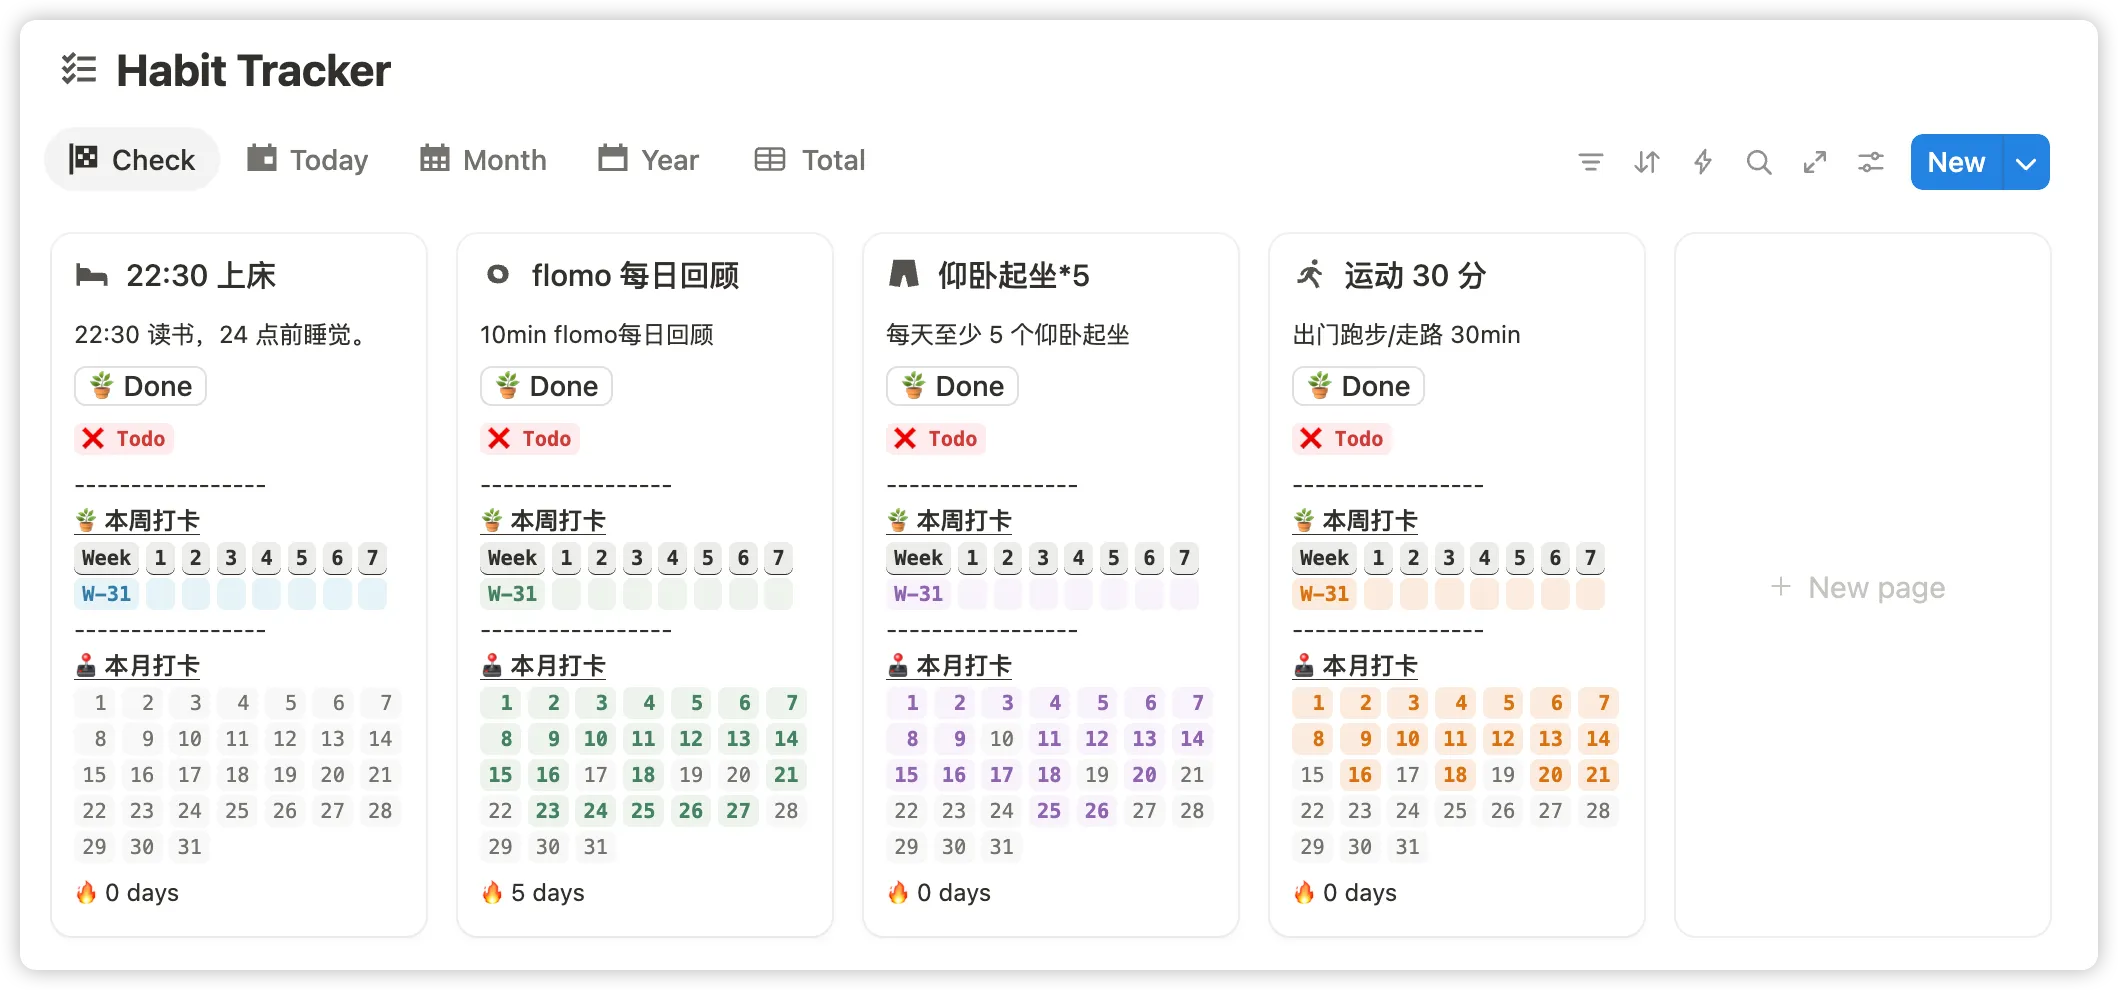Image resolution: width=2118 pixels, height=990 pixels.
Task: Click the bed icon on 22:30 上床 card
Action: [92, 276]
